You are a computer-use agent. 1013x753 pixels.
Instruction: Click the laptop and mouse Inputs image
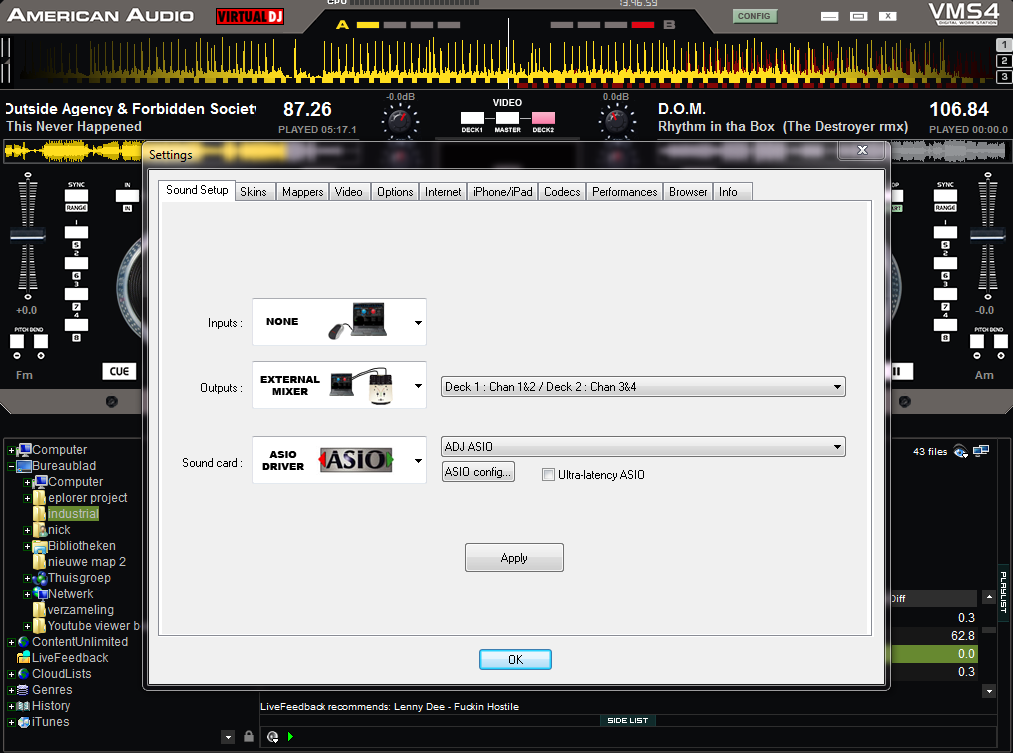coord(358,321)
